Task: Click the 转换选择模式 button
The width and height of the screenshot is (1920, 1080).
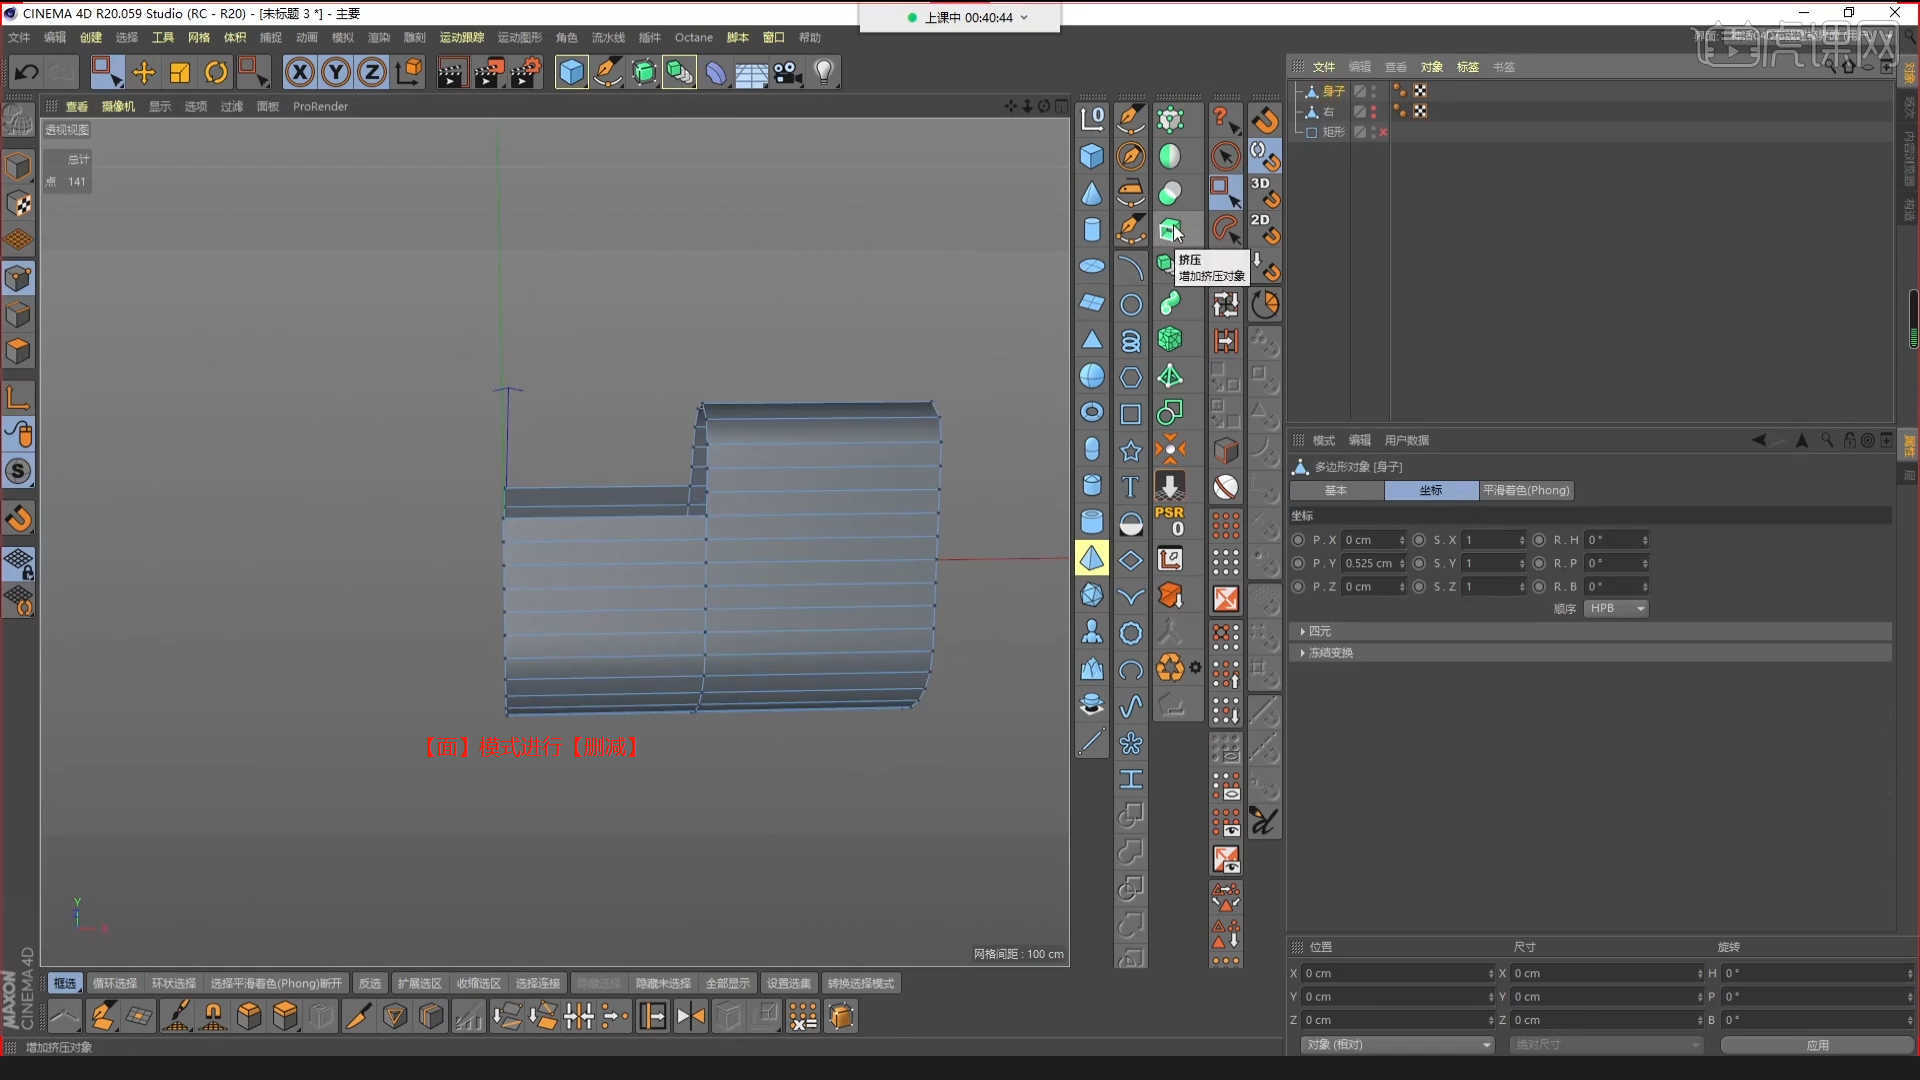Action: pos(861,984)
